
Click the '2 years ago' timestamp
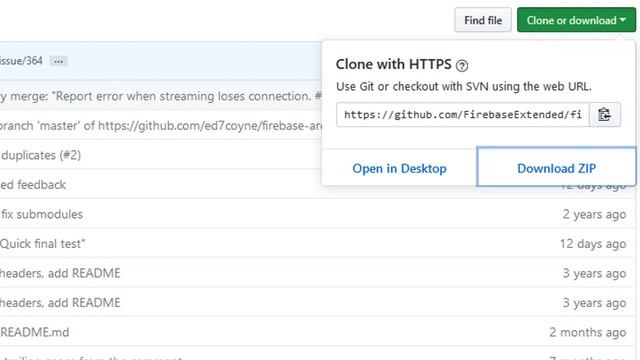(x=594, y=214)
